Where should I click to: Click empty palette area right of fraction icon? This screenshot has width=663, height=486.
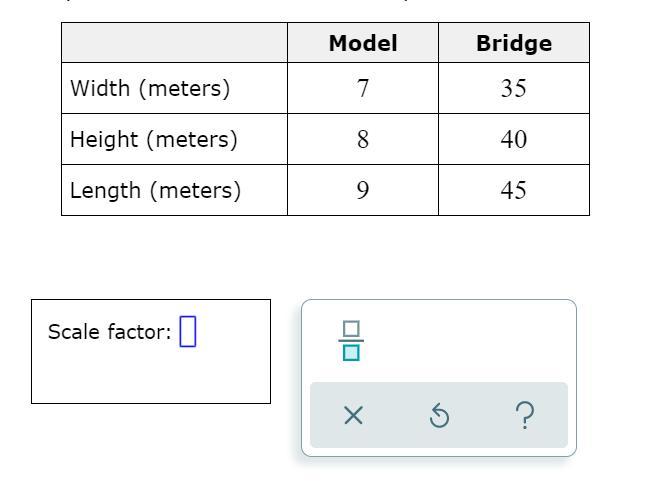coord(470,341)
